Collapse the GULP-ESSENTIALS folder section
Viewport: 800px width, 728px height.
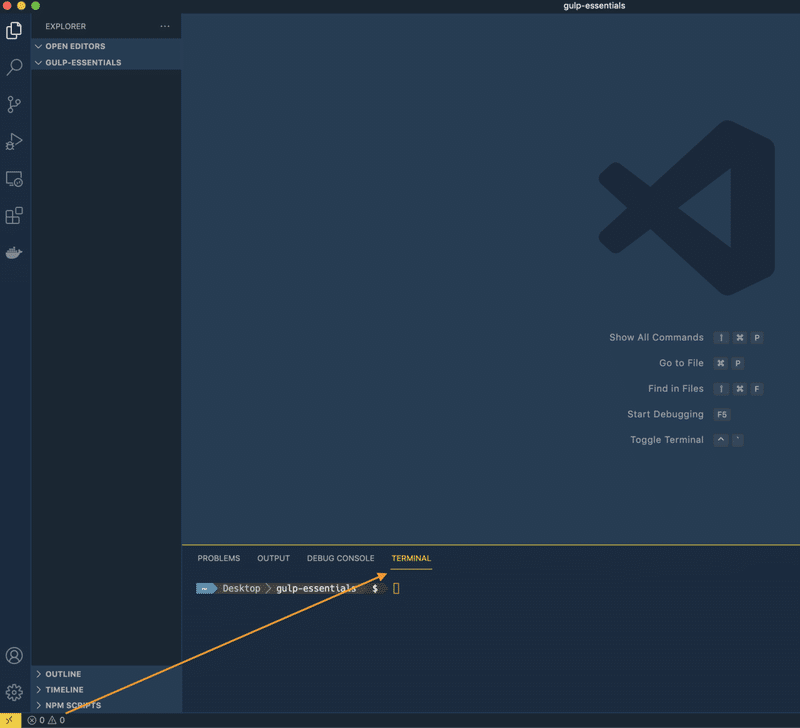tap(106, 62)
